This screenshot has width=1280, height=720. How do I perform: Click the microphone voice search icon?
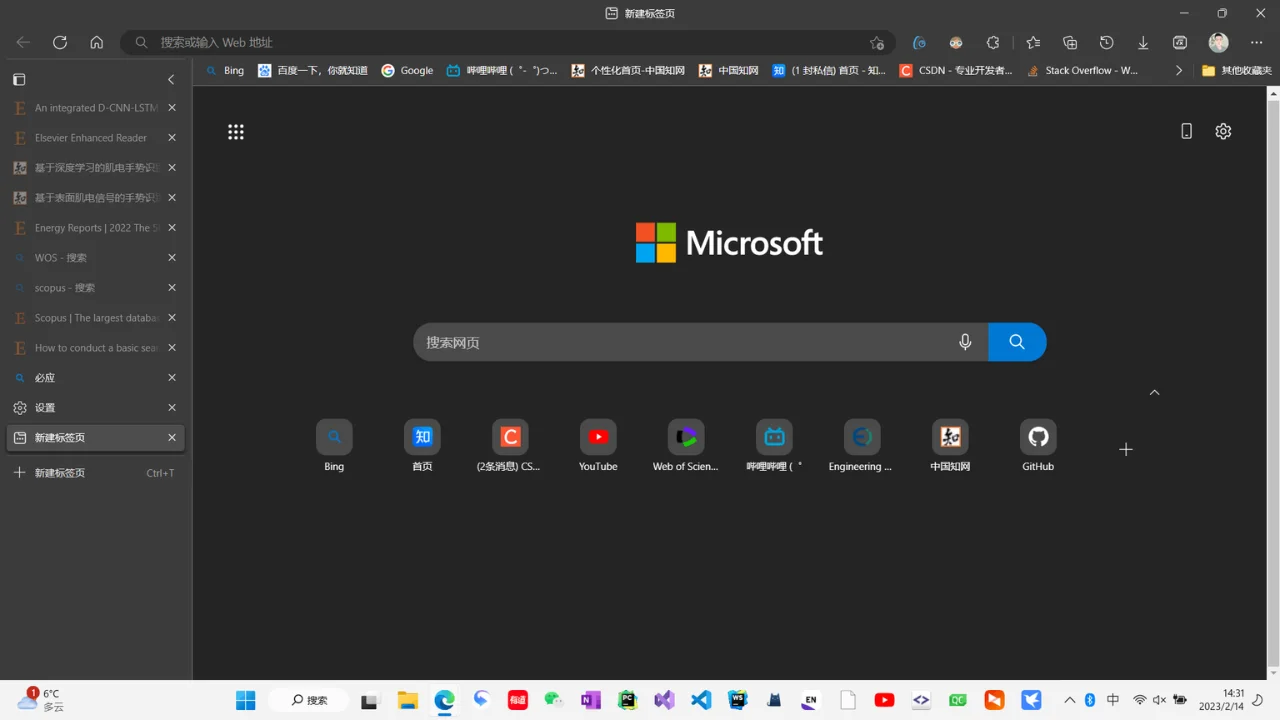tap(965, 342)
